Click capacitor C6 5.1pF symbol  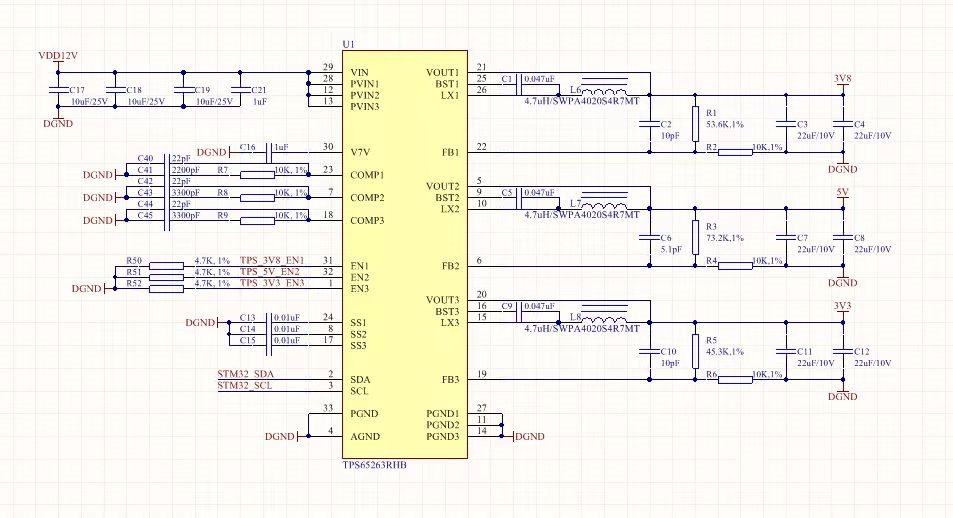pos(650,238)
